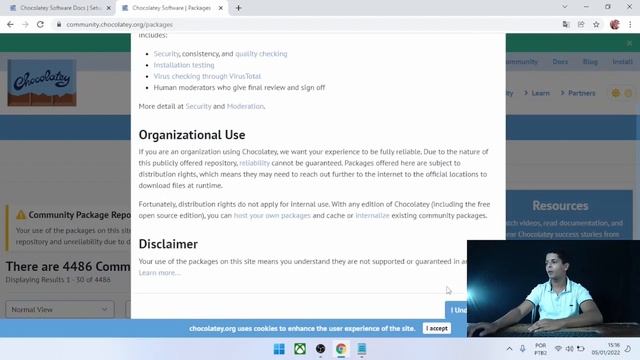Open the translate page icon
The height and width of the screenshot is (360, 640).
(x=566, y=24)
